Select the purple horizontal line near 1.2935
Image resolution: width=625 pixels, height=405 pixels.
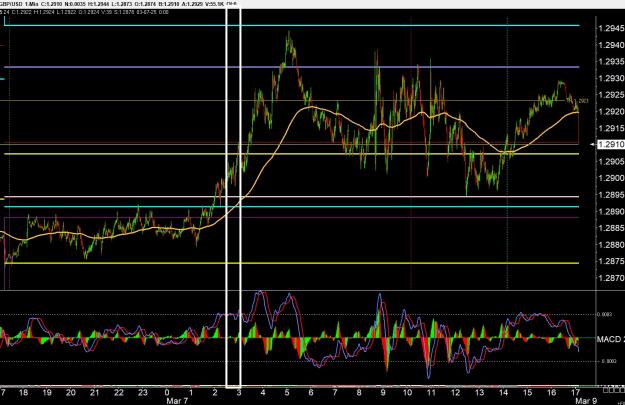tap(291, 67)
